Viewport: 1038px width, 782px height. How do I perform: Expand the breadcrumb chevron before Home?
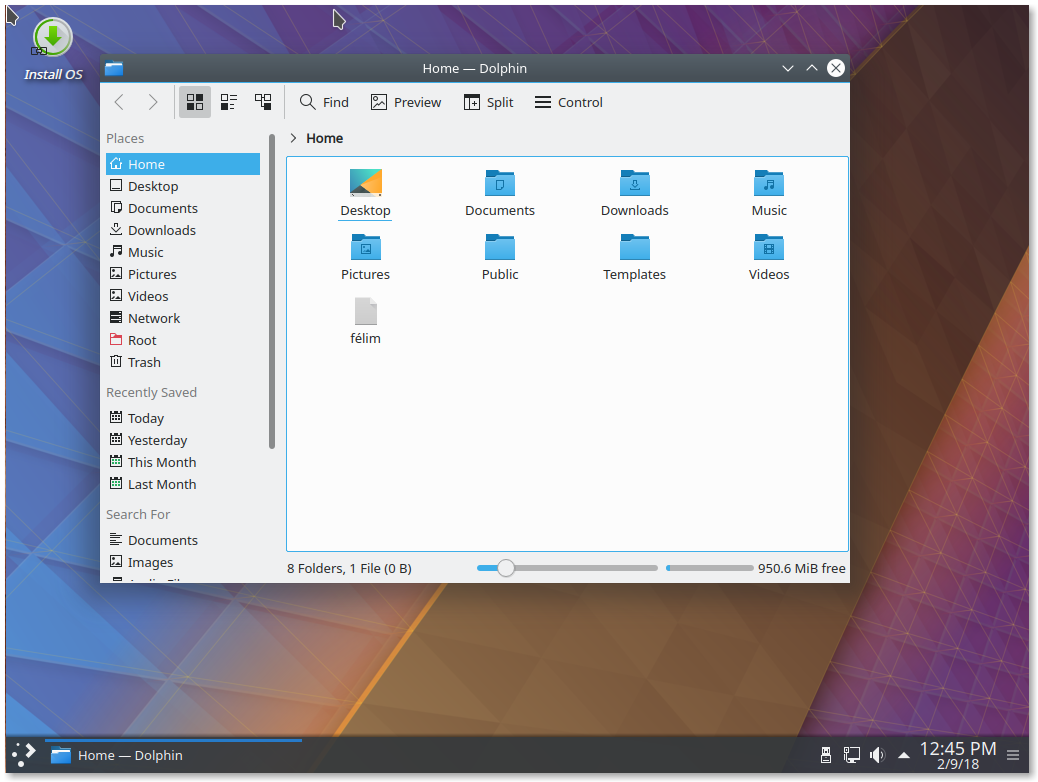293,138
